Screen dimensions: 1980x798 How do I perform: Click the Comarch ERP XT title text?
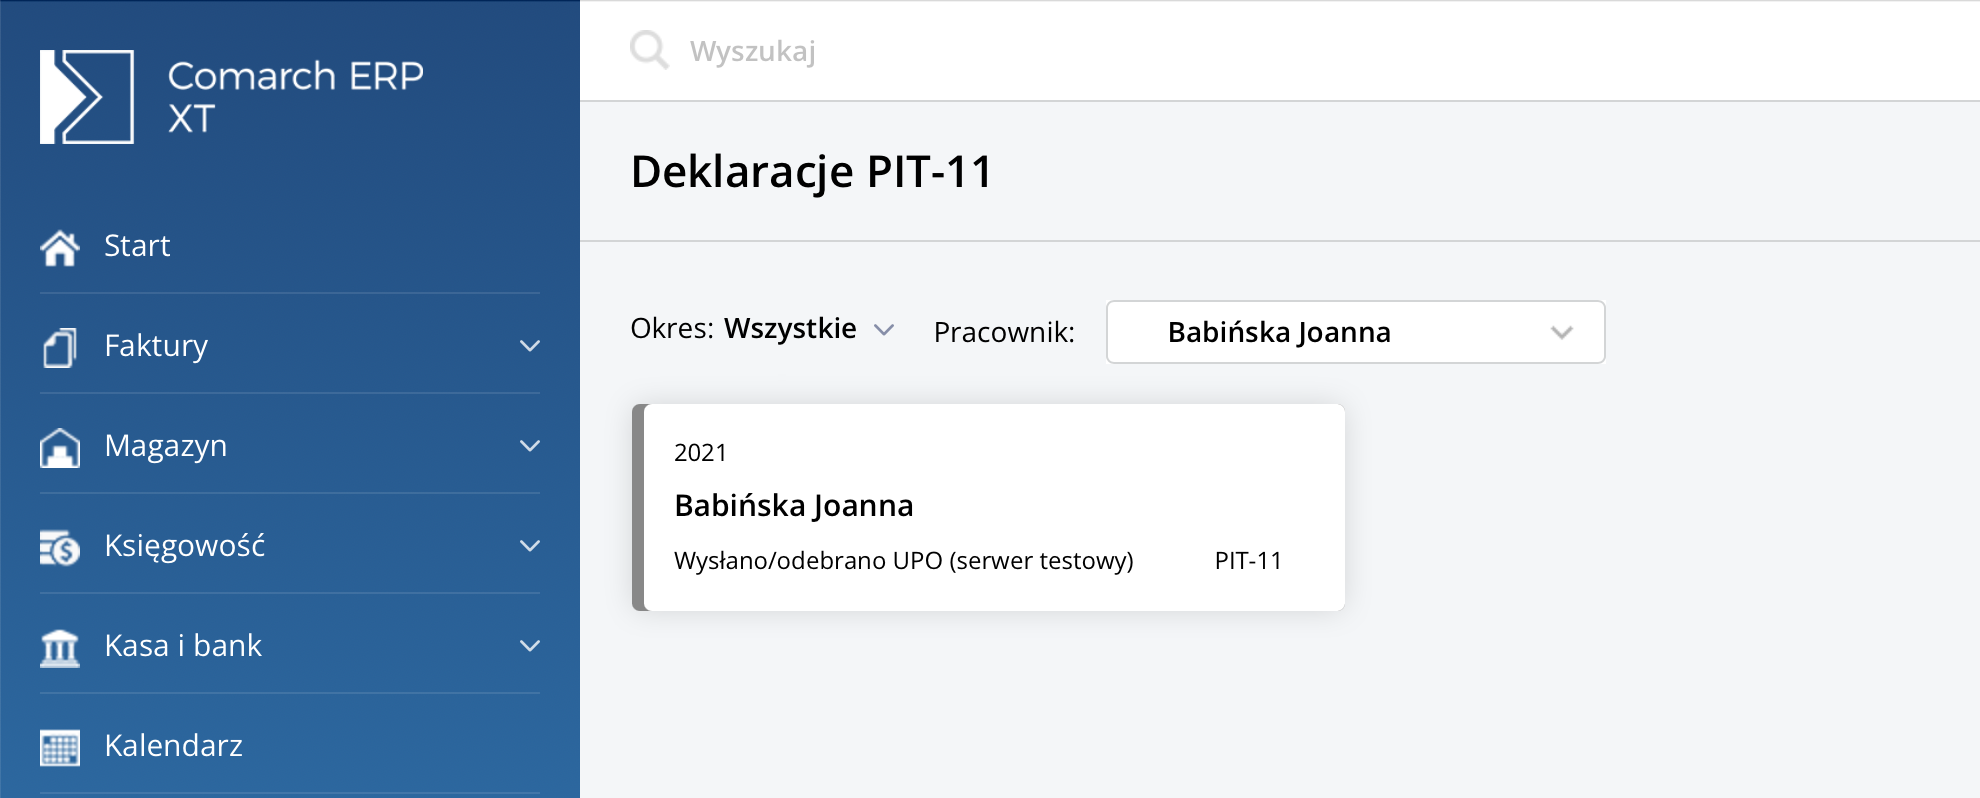tap(295, 97)
